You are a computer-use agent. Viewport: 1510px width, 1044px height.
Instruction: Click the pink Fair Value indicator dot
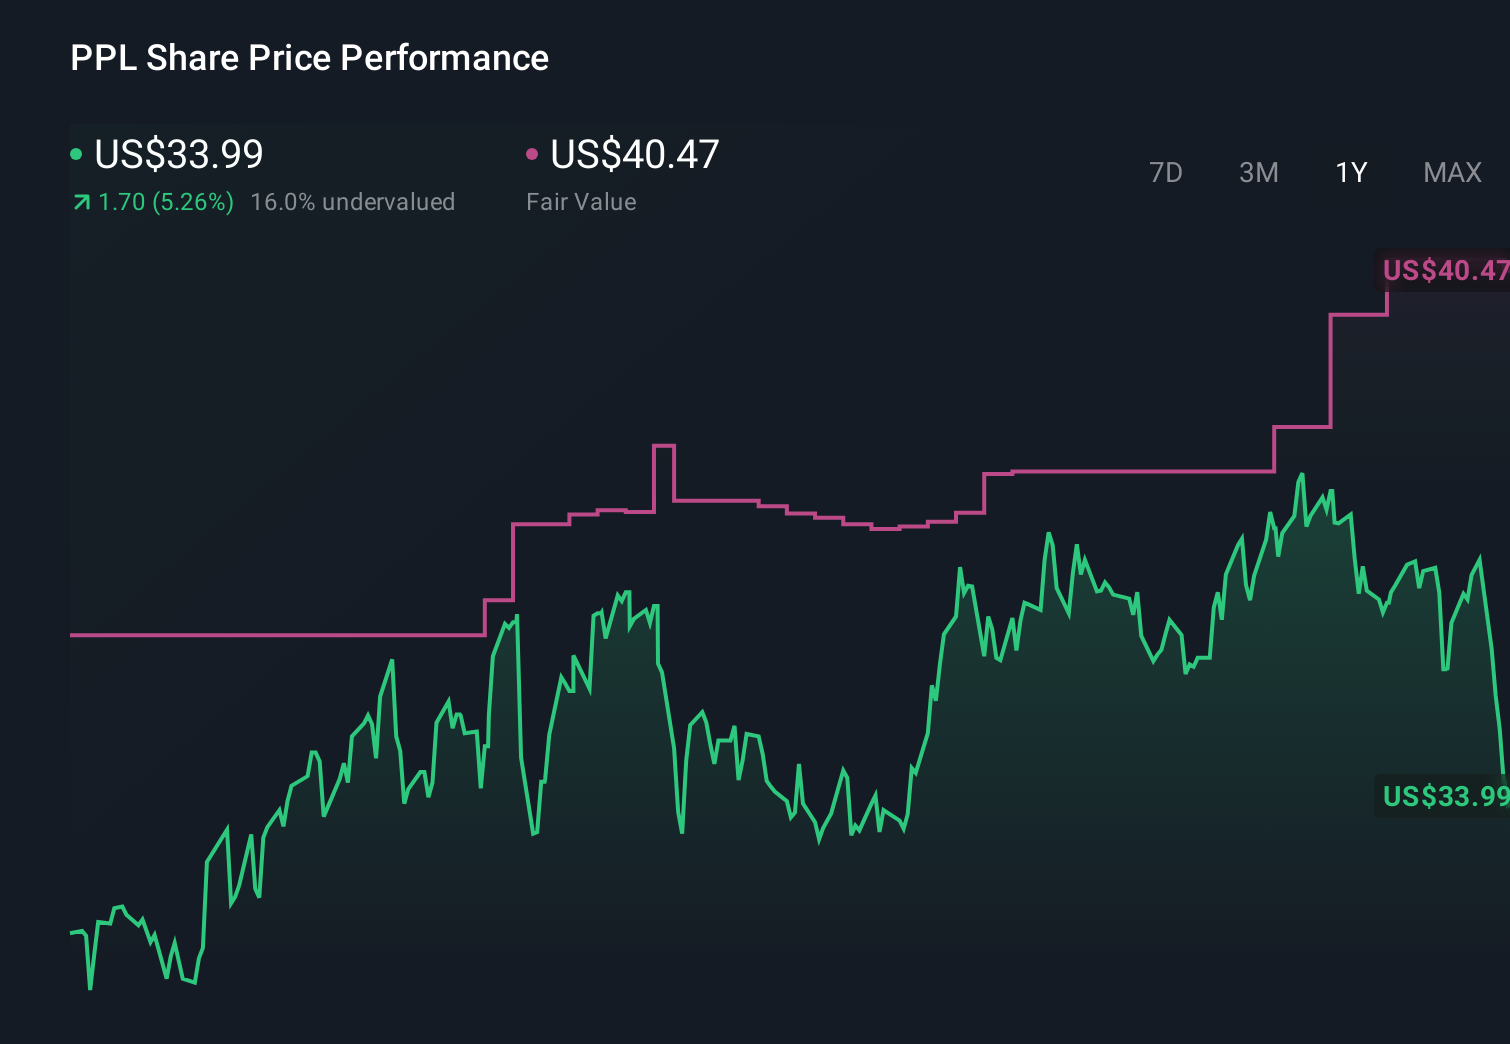pyautogui.click(x=533, y=154)
